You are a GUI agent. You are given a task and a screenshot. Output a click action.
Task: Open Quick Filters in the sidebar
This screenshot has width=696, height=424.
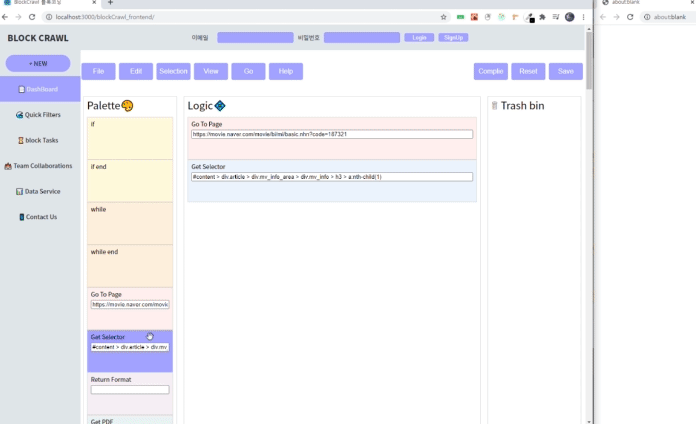[x=40, y=115]
